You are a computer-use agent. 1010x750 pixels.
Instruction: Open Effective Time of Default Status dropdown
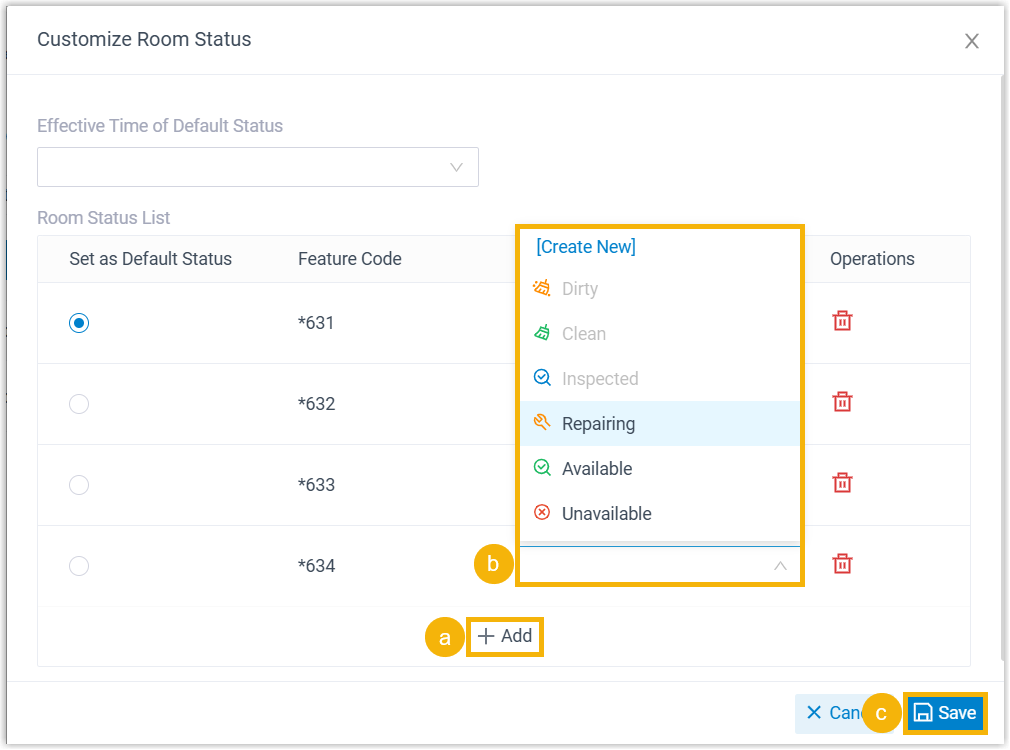click(257, 167)
